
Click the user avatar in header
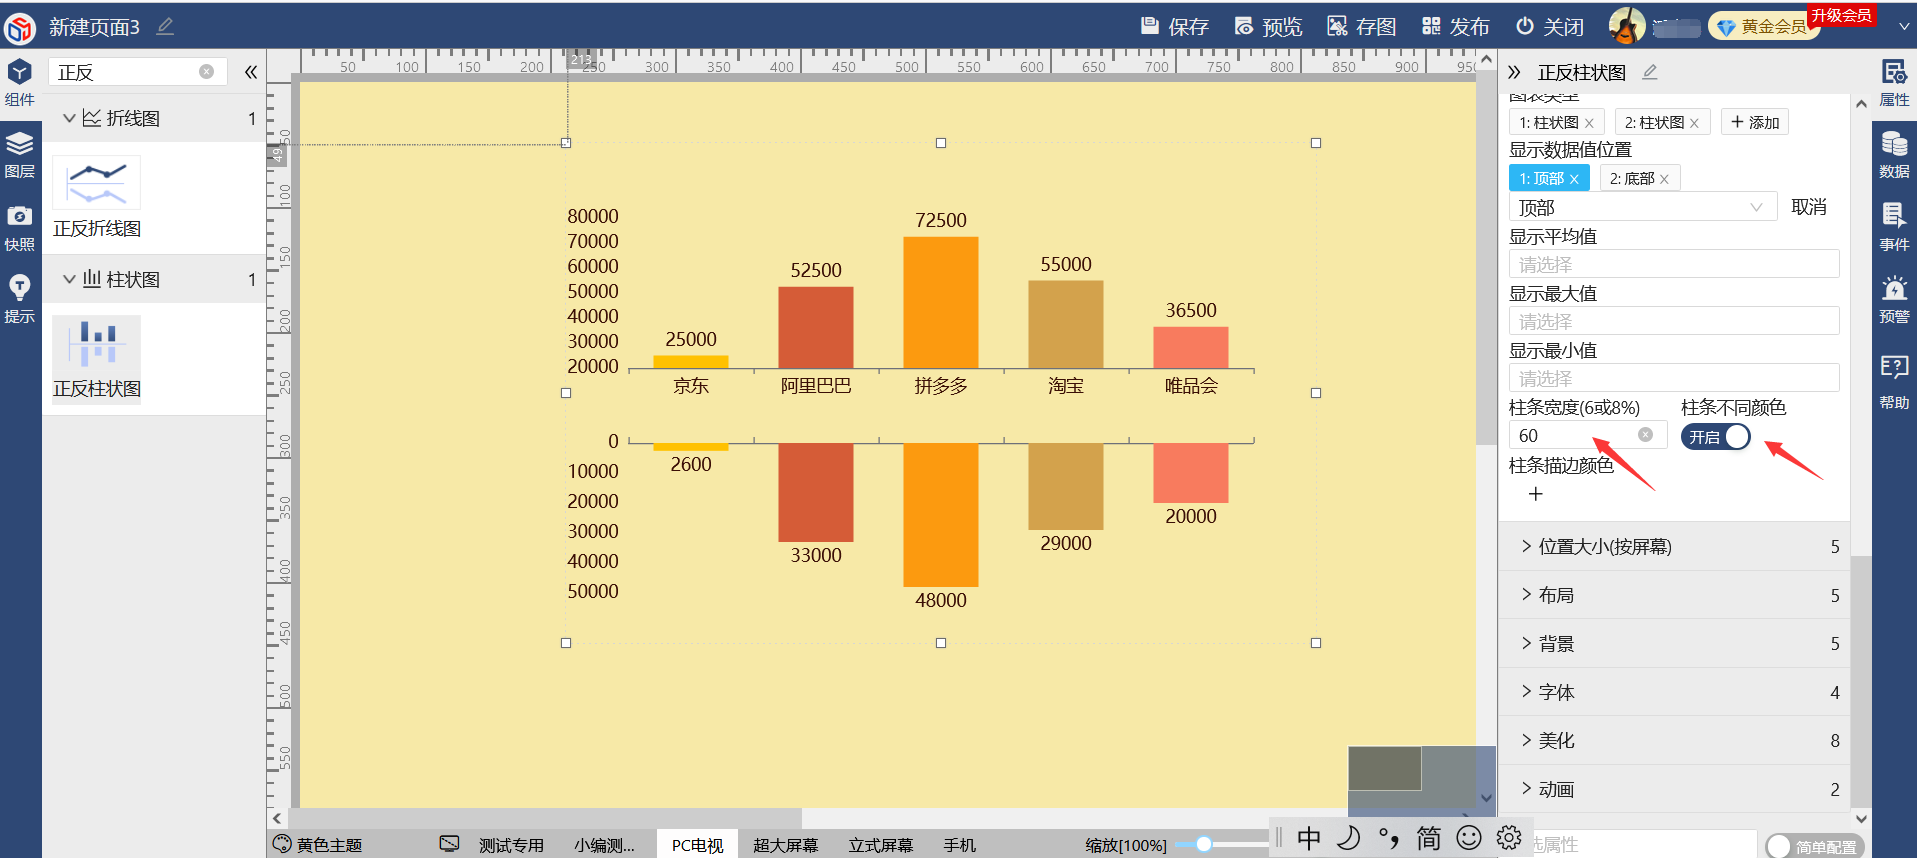pos(1627,26)
